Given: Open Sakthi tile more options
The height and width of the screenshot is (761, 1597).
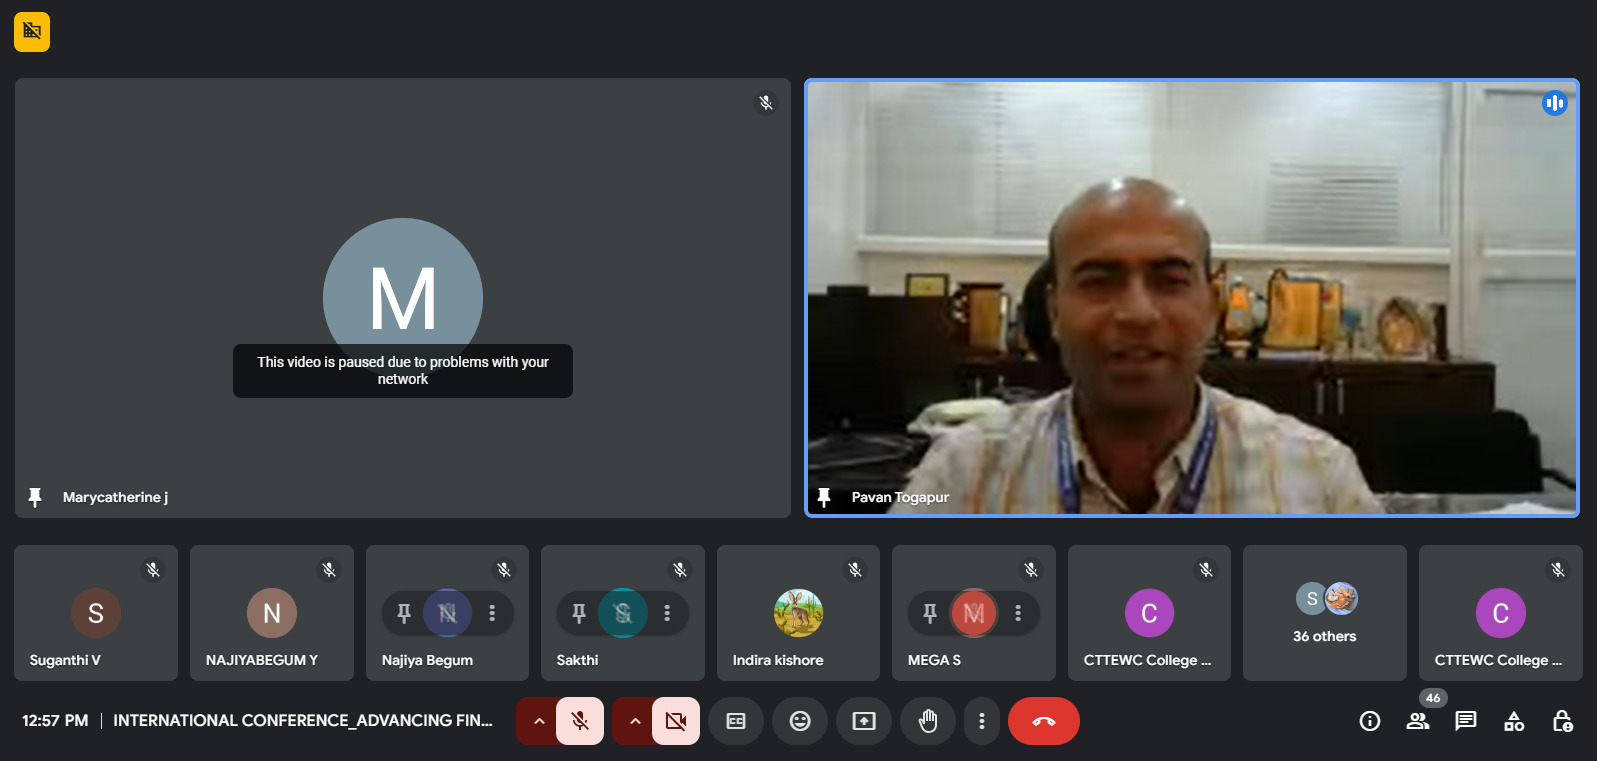Looking at the screenshot, I should [x=667, y=613].
